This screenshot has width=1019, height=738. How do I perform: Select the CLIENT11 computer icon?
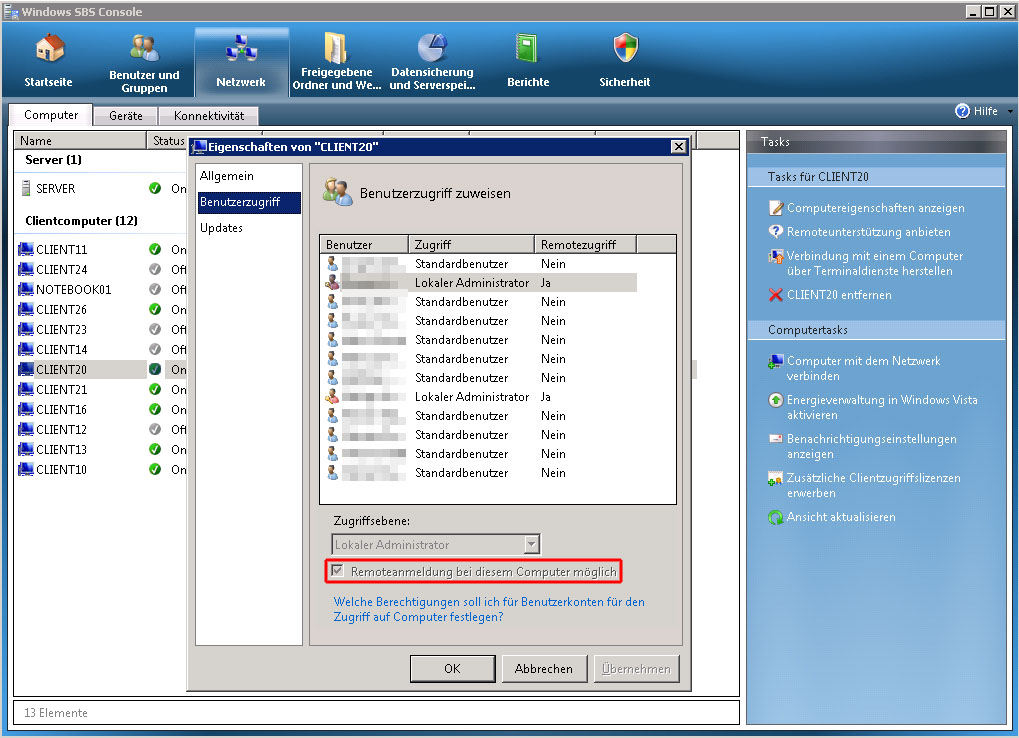[26, 249]
